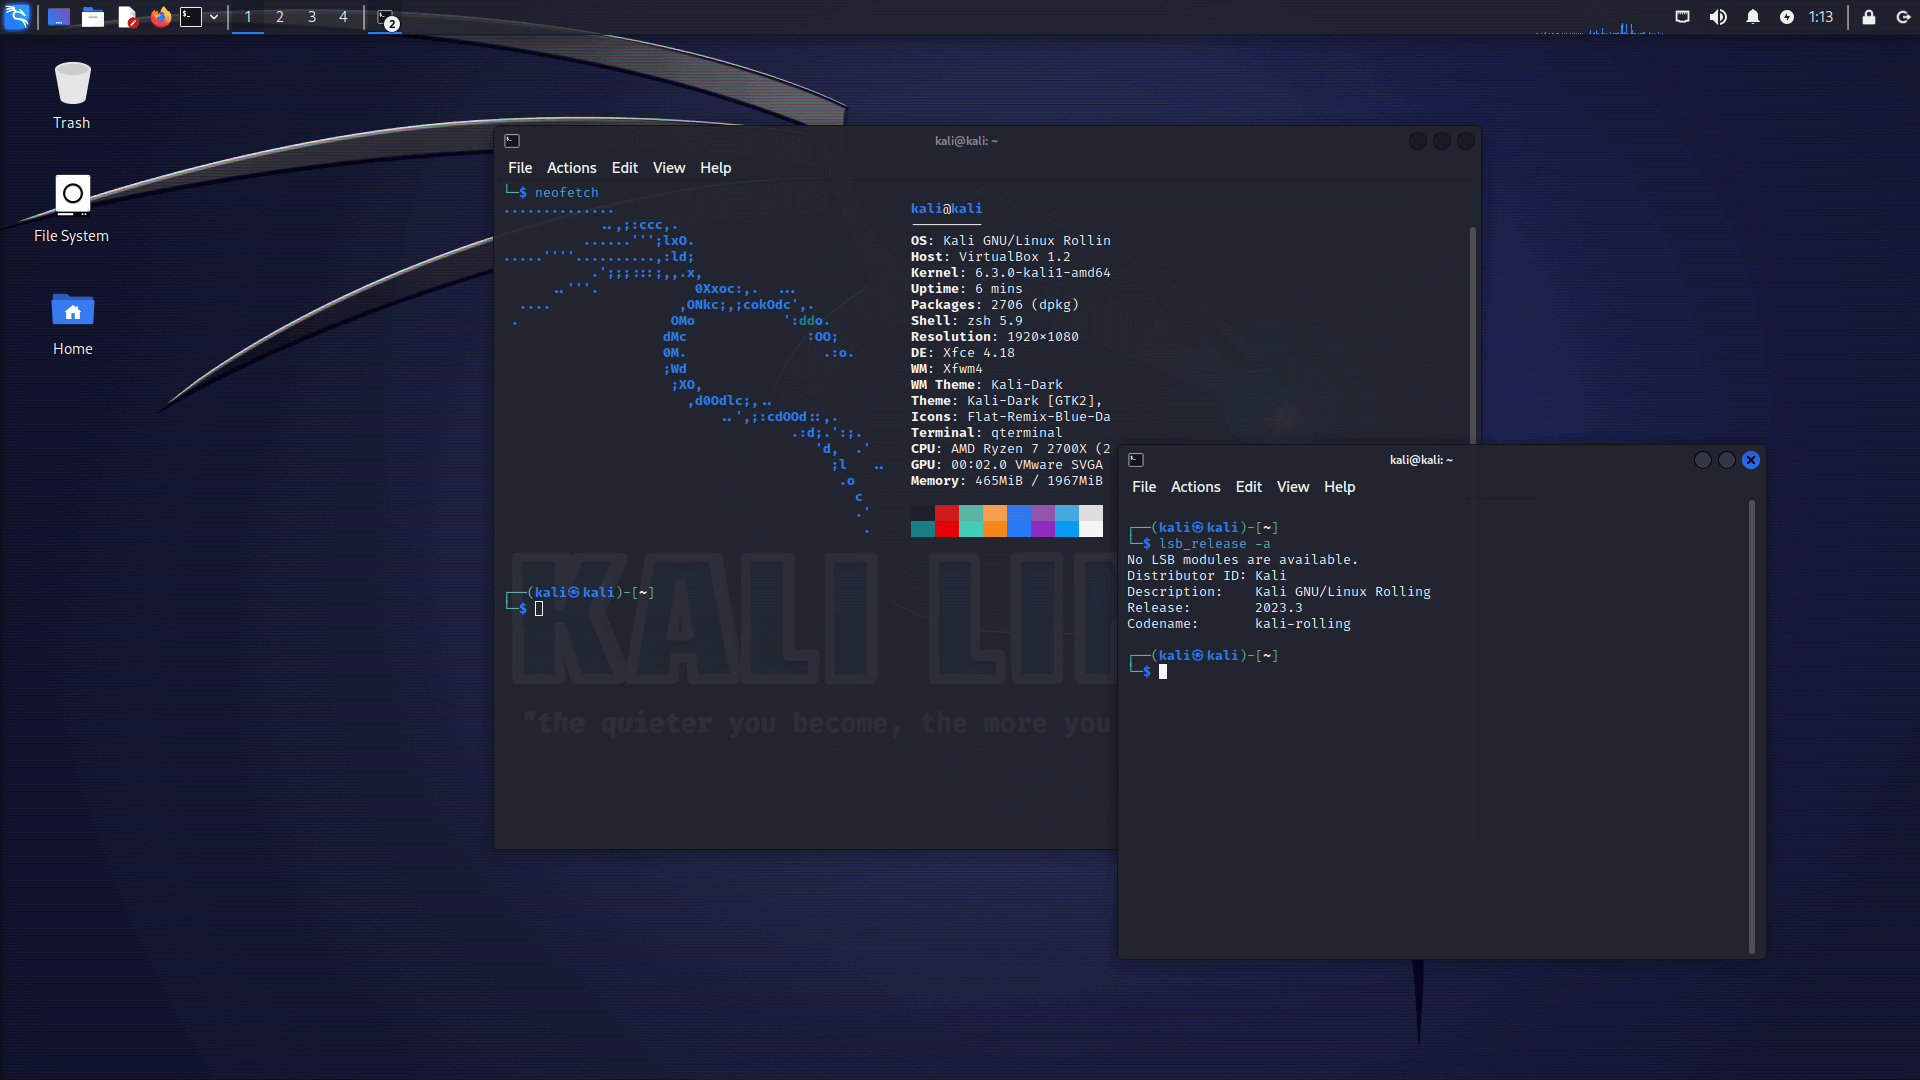Open File menu in first terminal

(x=520, y=167)
